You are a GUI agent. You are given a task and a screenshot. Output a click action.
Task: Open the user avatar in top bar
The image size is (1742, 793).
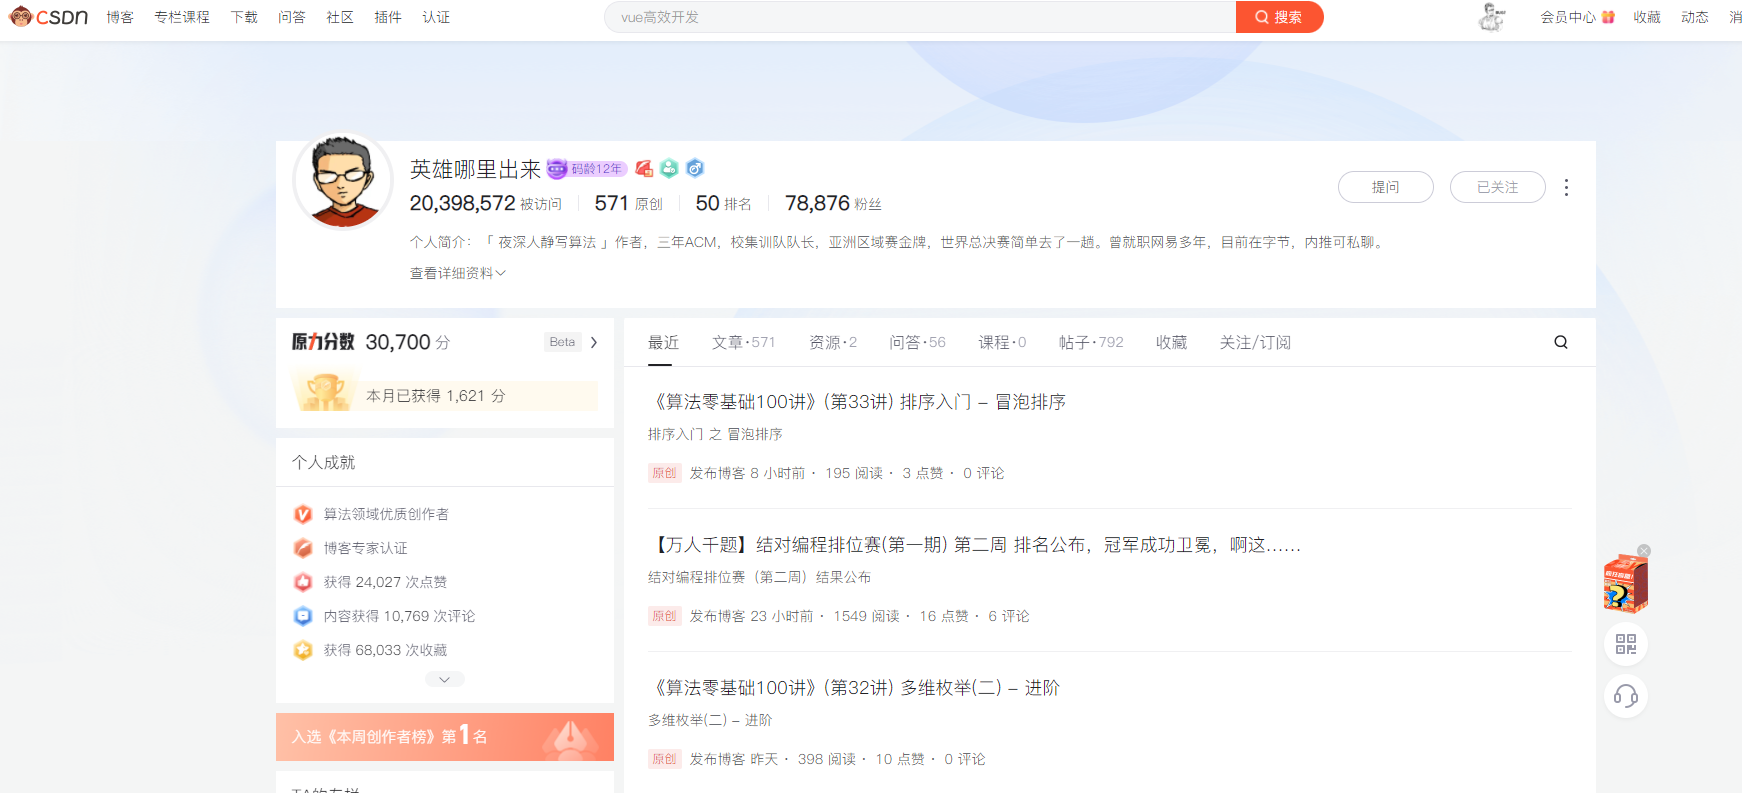point(1492,17)
